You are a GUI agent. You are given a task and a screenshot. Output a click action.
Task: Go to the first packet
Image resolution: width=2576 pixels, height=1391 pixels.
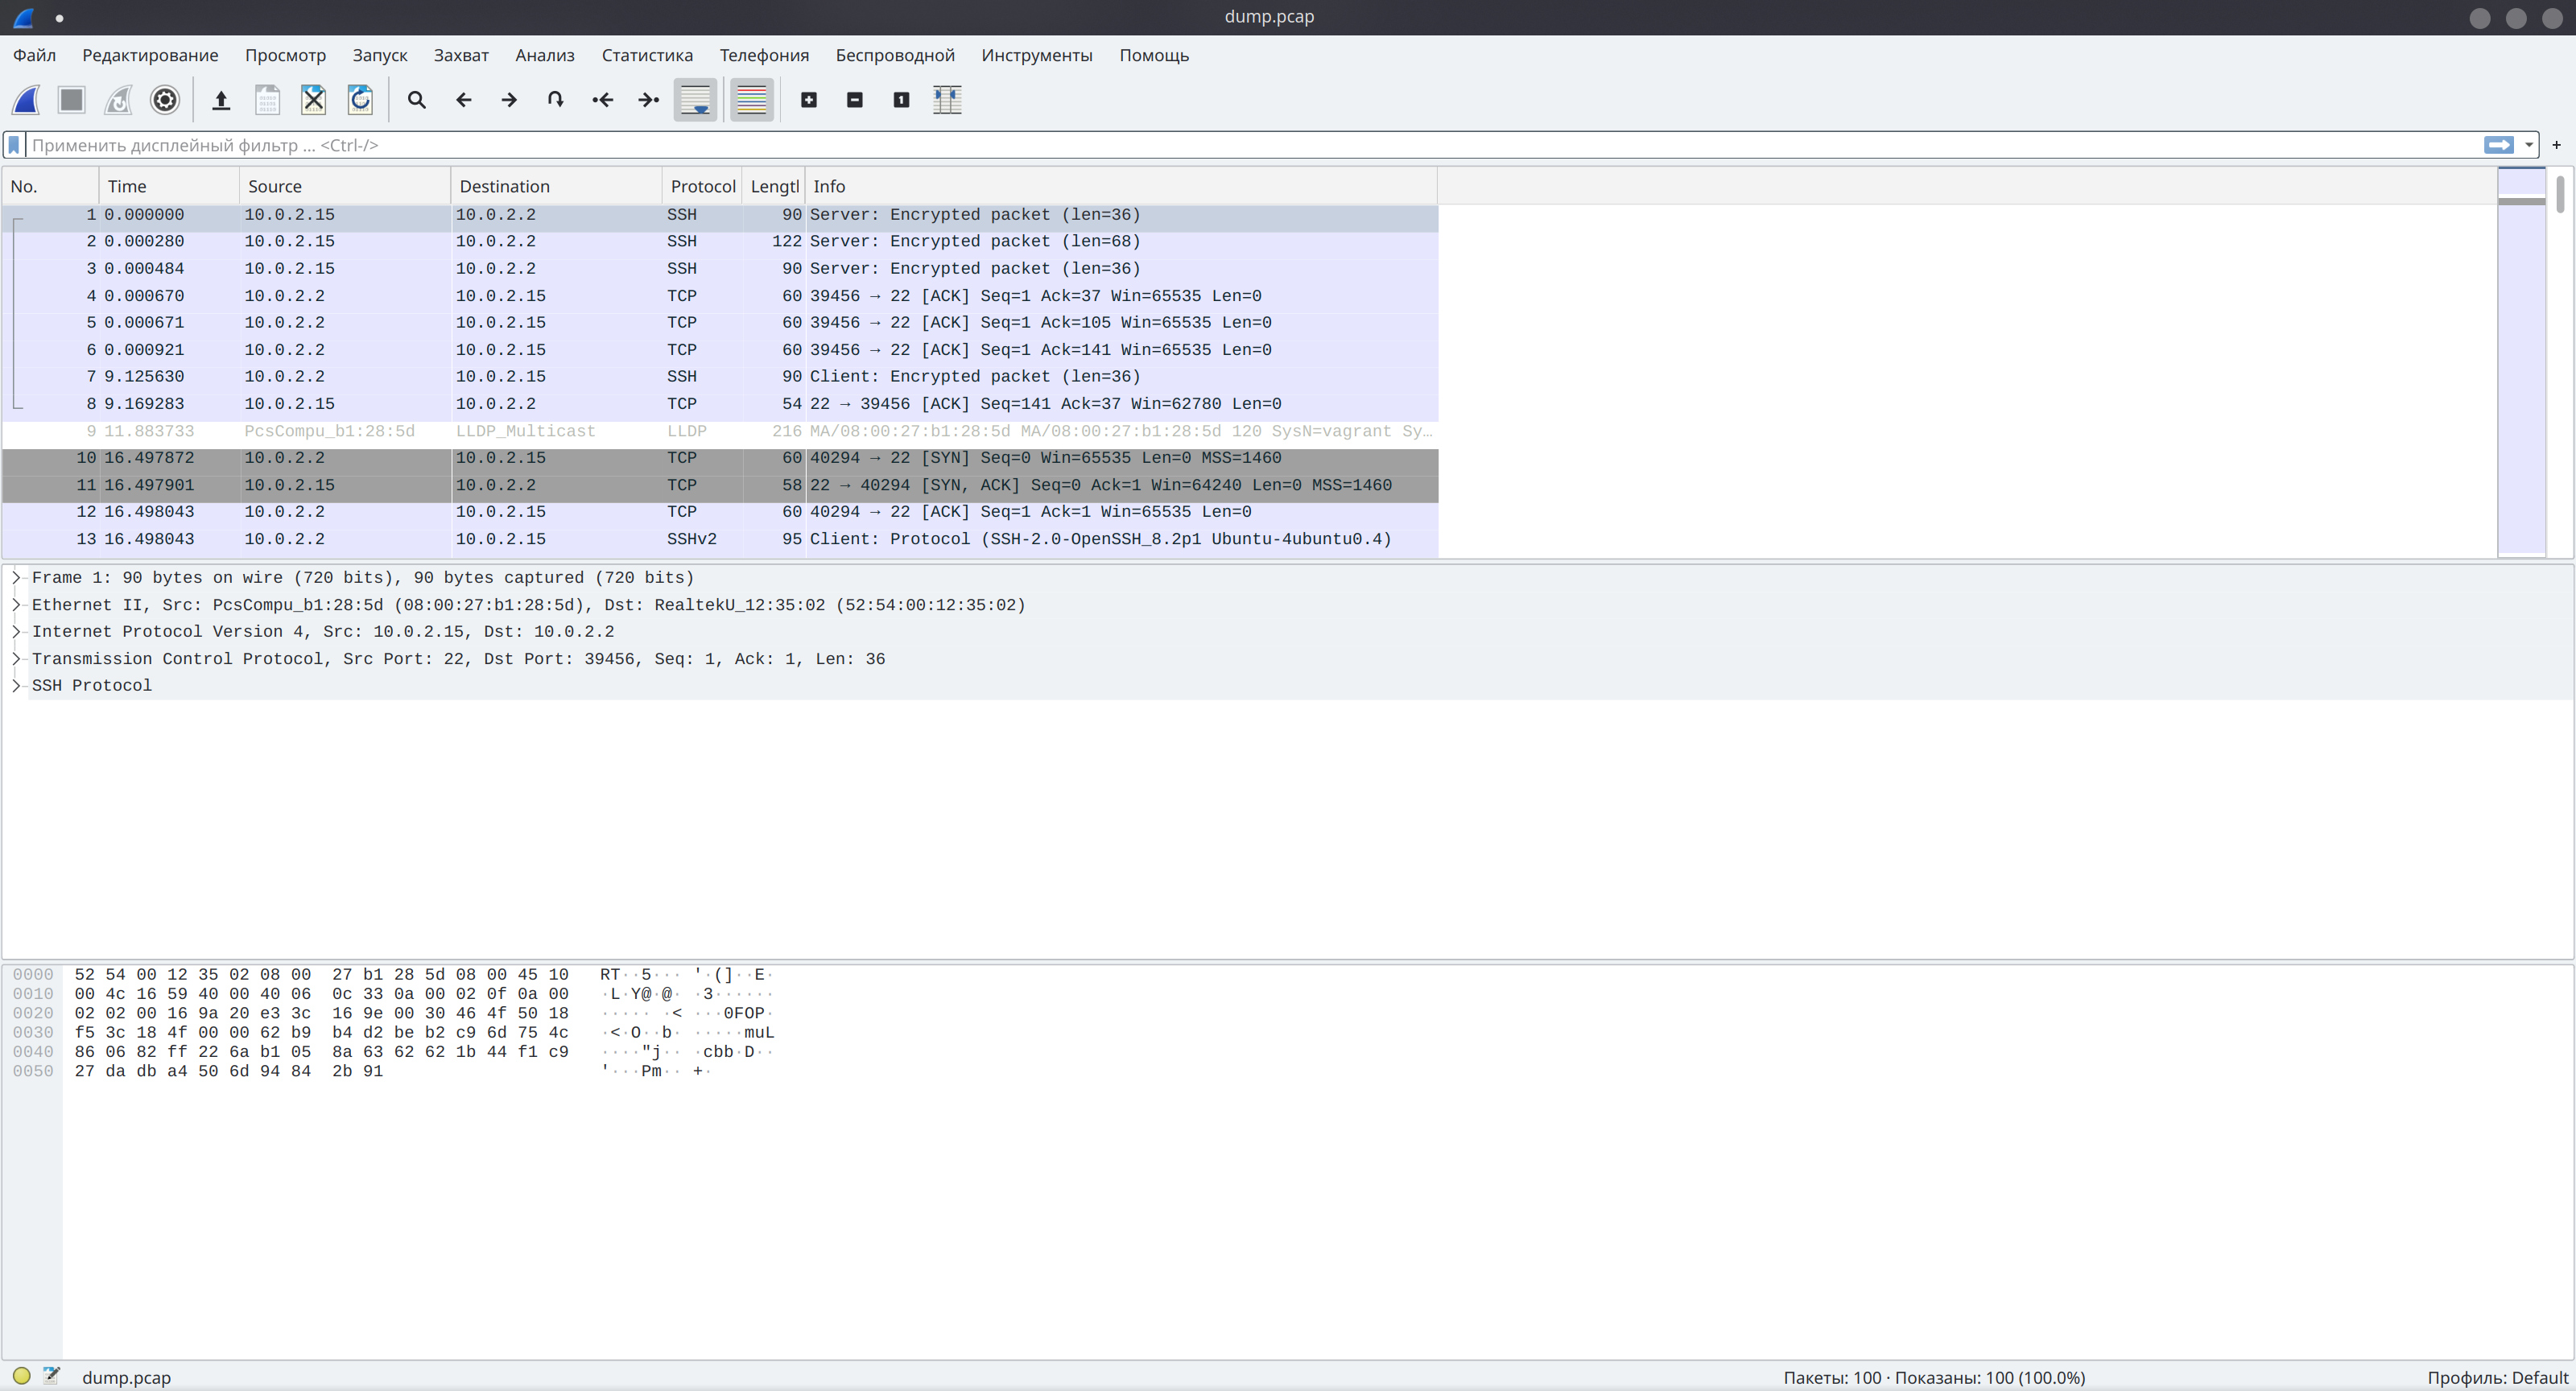click(x=603, y=100)
